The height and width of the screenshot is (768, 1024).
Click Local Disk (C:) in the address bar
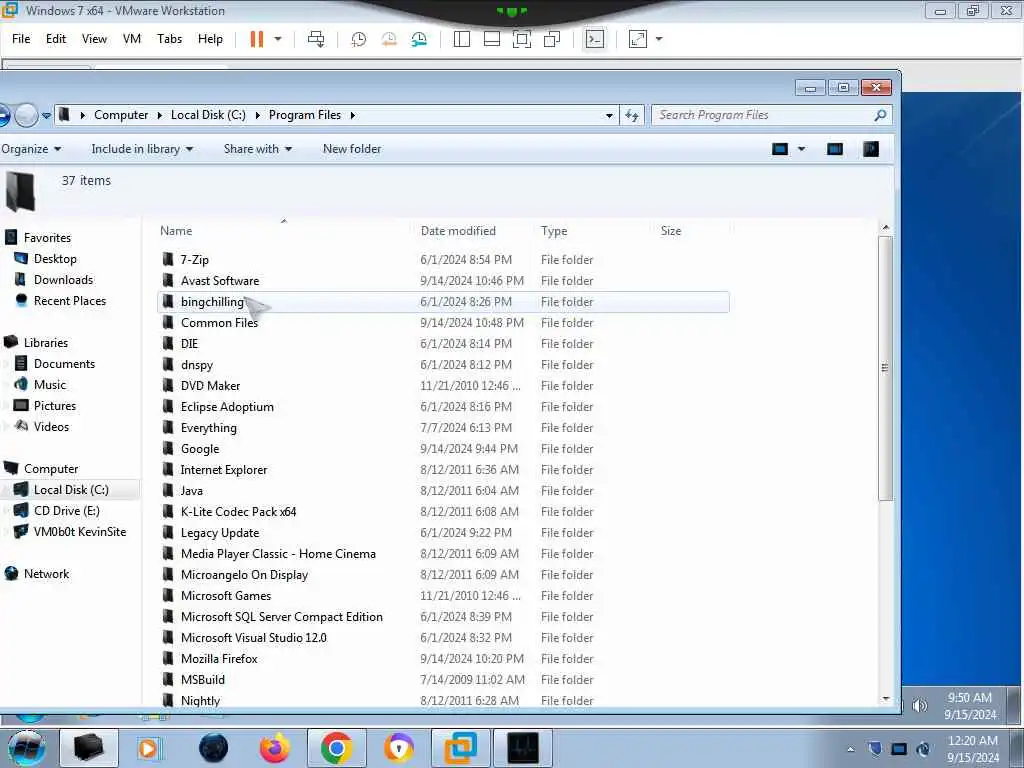point(208,115)
